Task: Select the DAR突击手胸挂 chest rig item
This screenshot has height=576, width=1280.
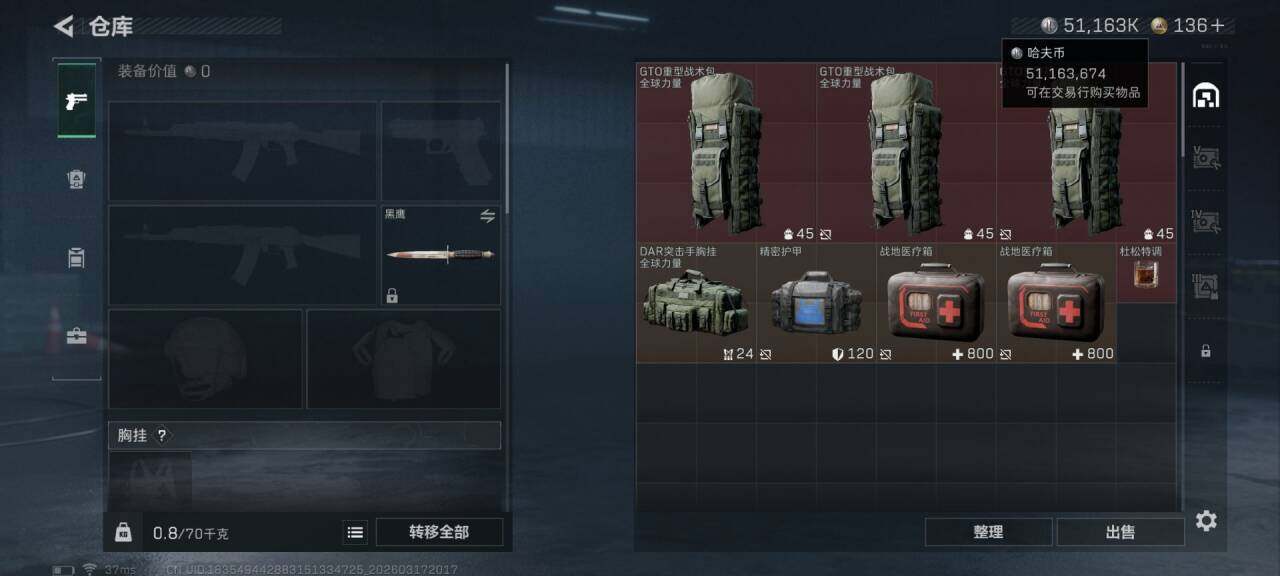Action: 697,303
